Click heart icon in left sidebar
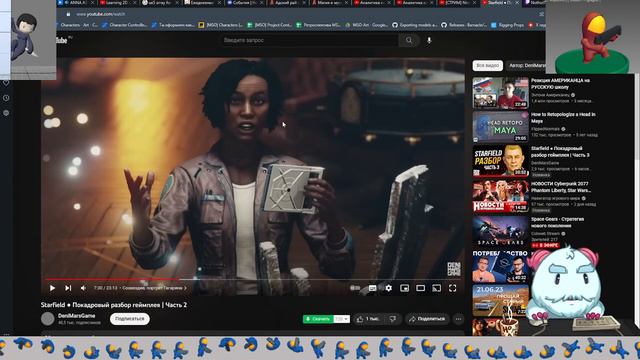 point(6,83)
